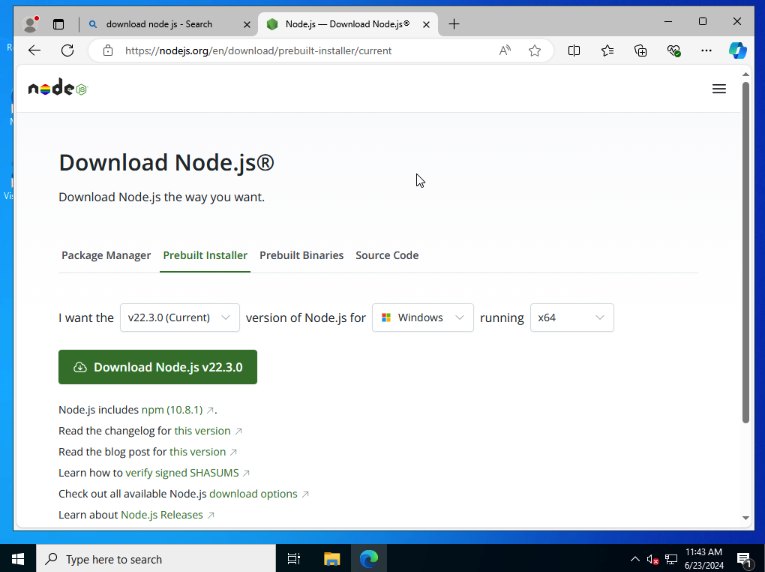Expand the Windows platform dropdown
Viewport: 765px width, 572px height.
pyautogui.click(x=423, y=317)
